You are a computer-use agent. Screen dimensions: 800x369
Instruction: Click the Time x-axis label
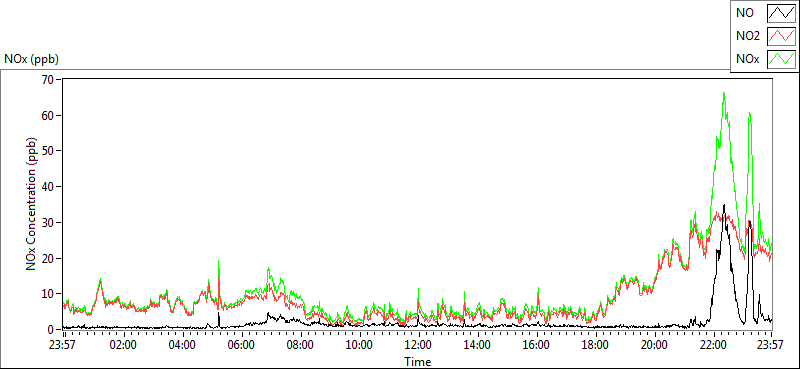(x=418, y=361)
